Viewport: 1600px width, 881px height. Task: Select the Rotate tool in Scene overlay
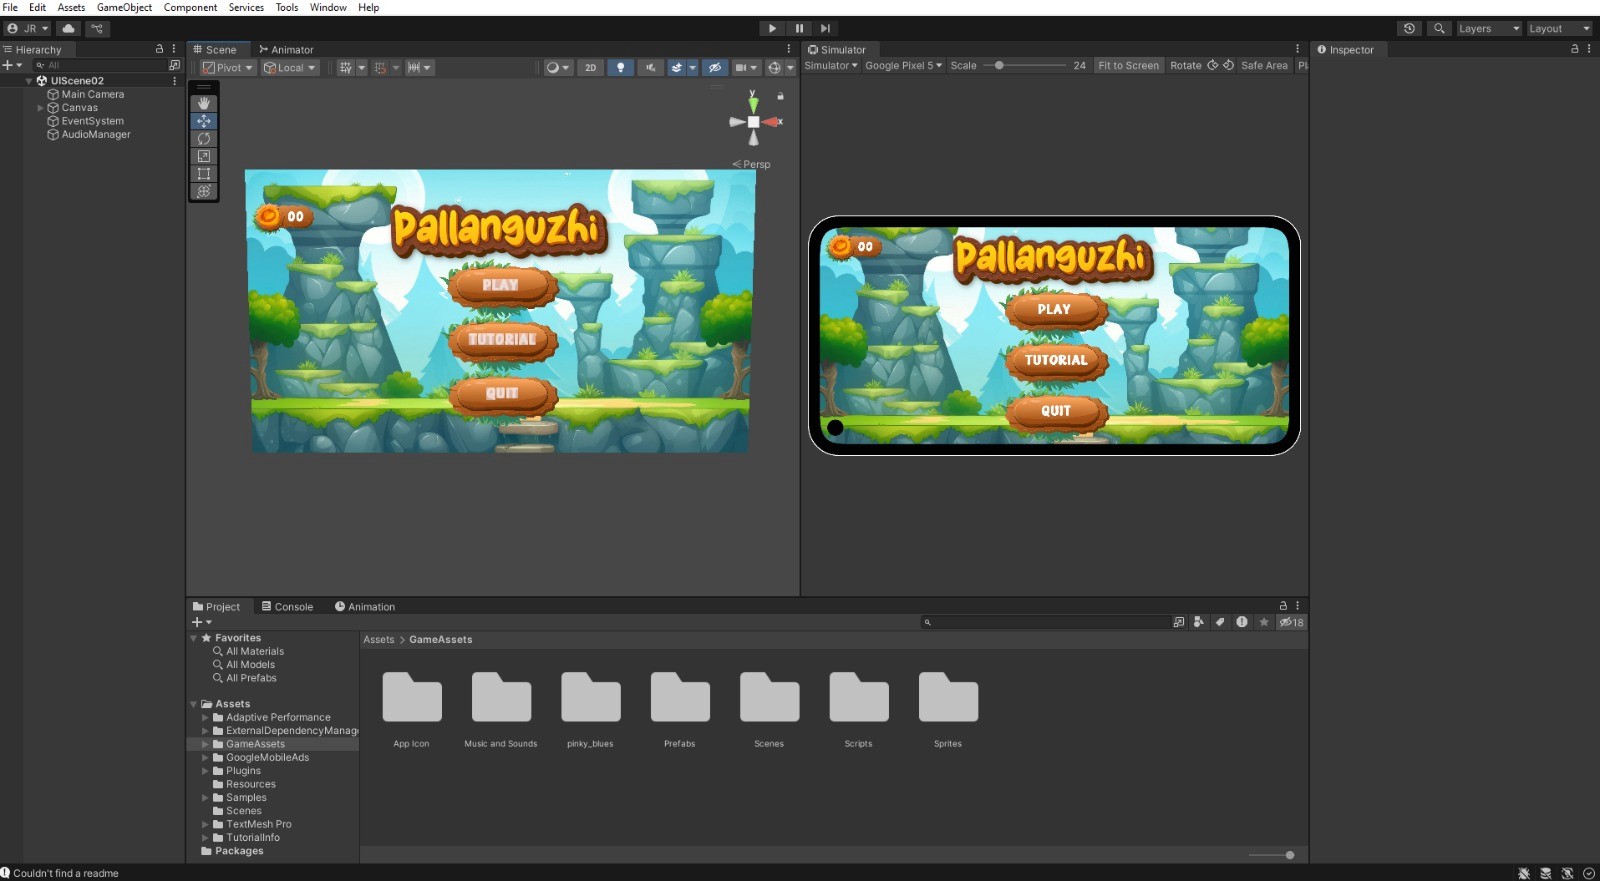pos(204,139)
